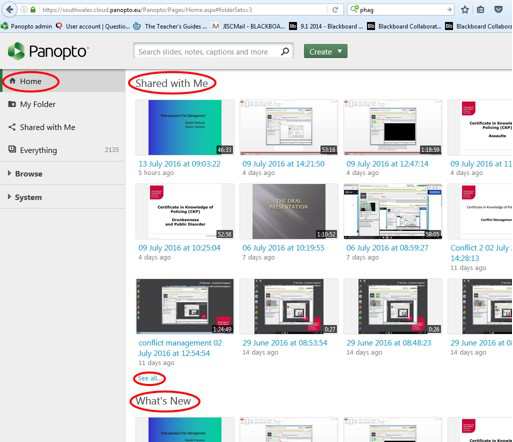Open thumbnail of 09 July 2016 at 14:21:50

288,127
